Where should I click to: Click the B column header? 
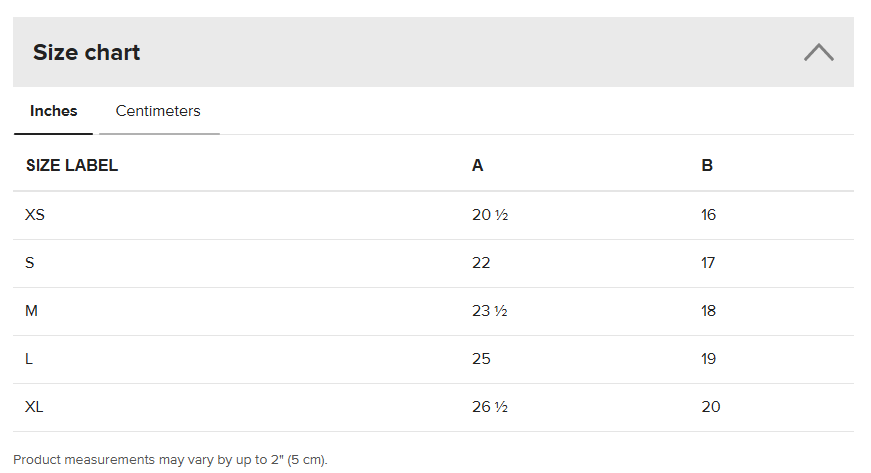707,166
